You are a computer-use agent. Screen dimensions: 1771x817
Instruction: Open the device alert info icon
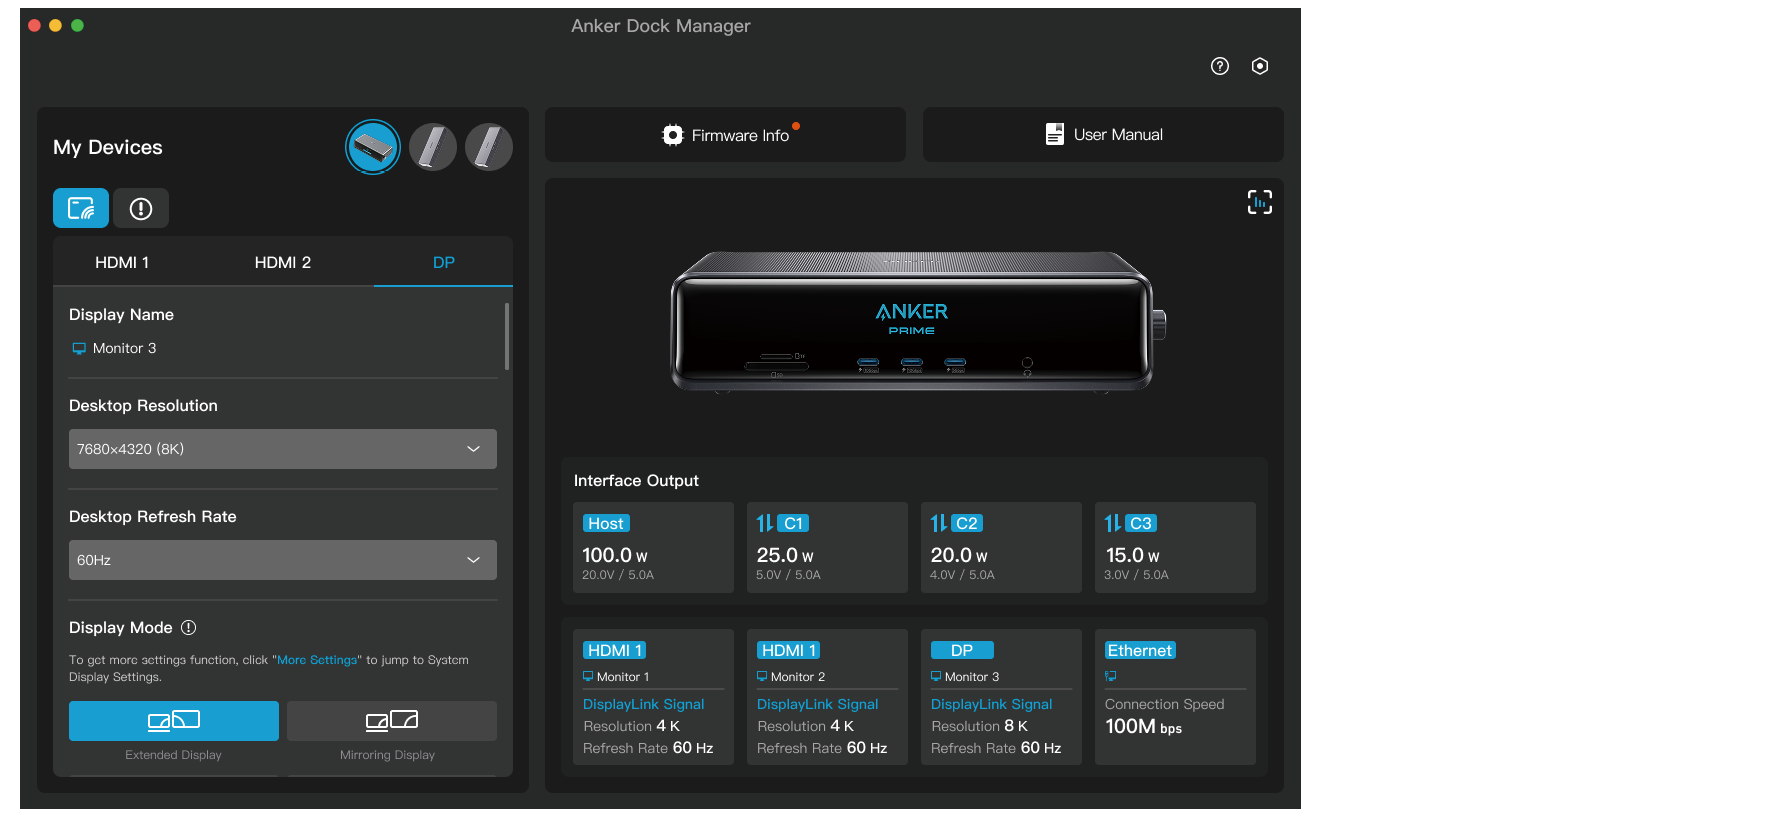(141, 208)
